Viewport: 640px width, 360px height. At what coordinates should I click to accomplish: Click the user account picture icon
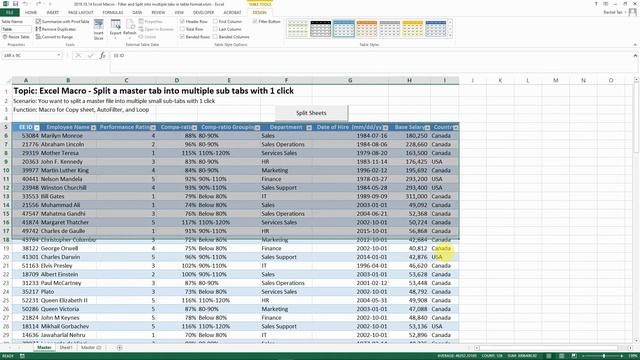632,12
